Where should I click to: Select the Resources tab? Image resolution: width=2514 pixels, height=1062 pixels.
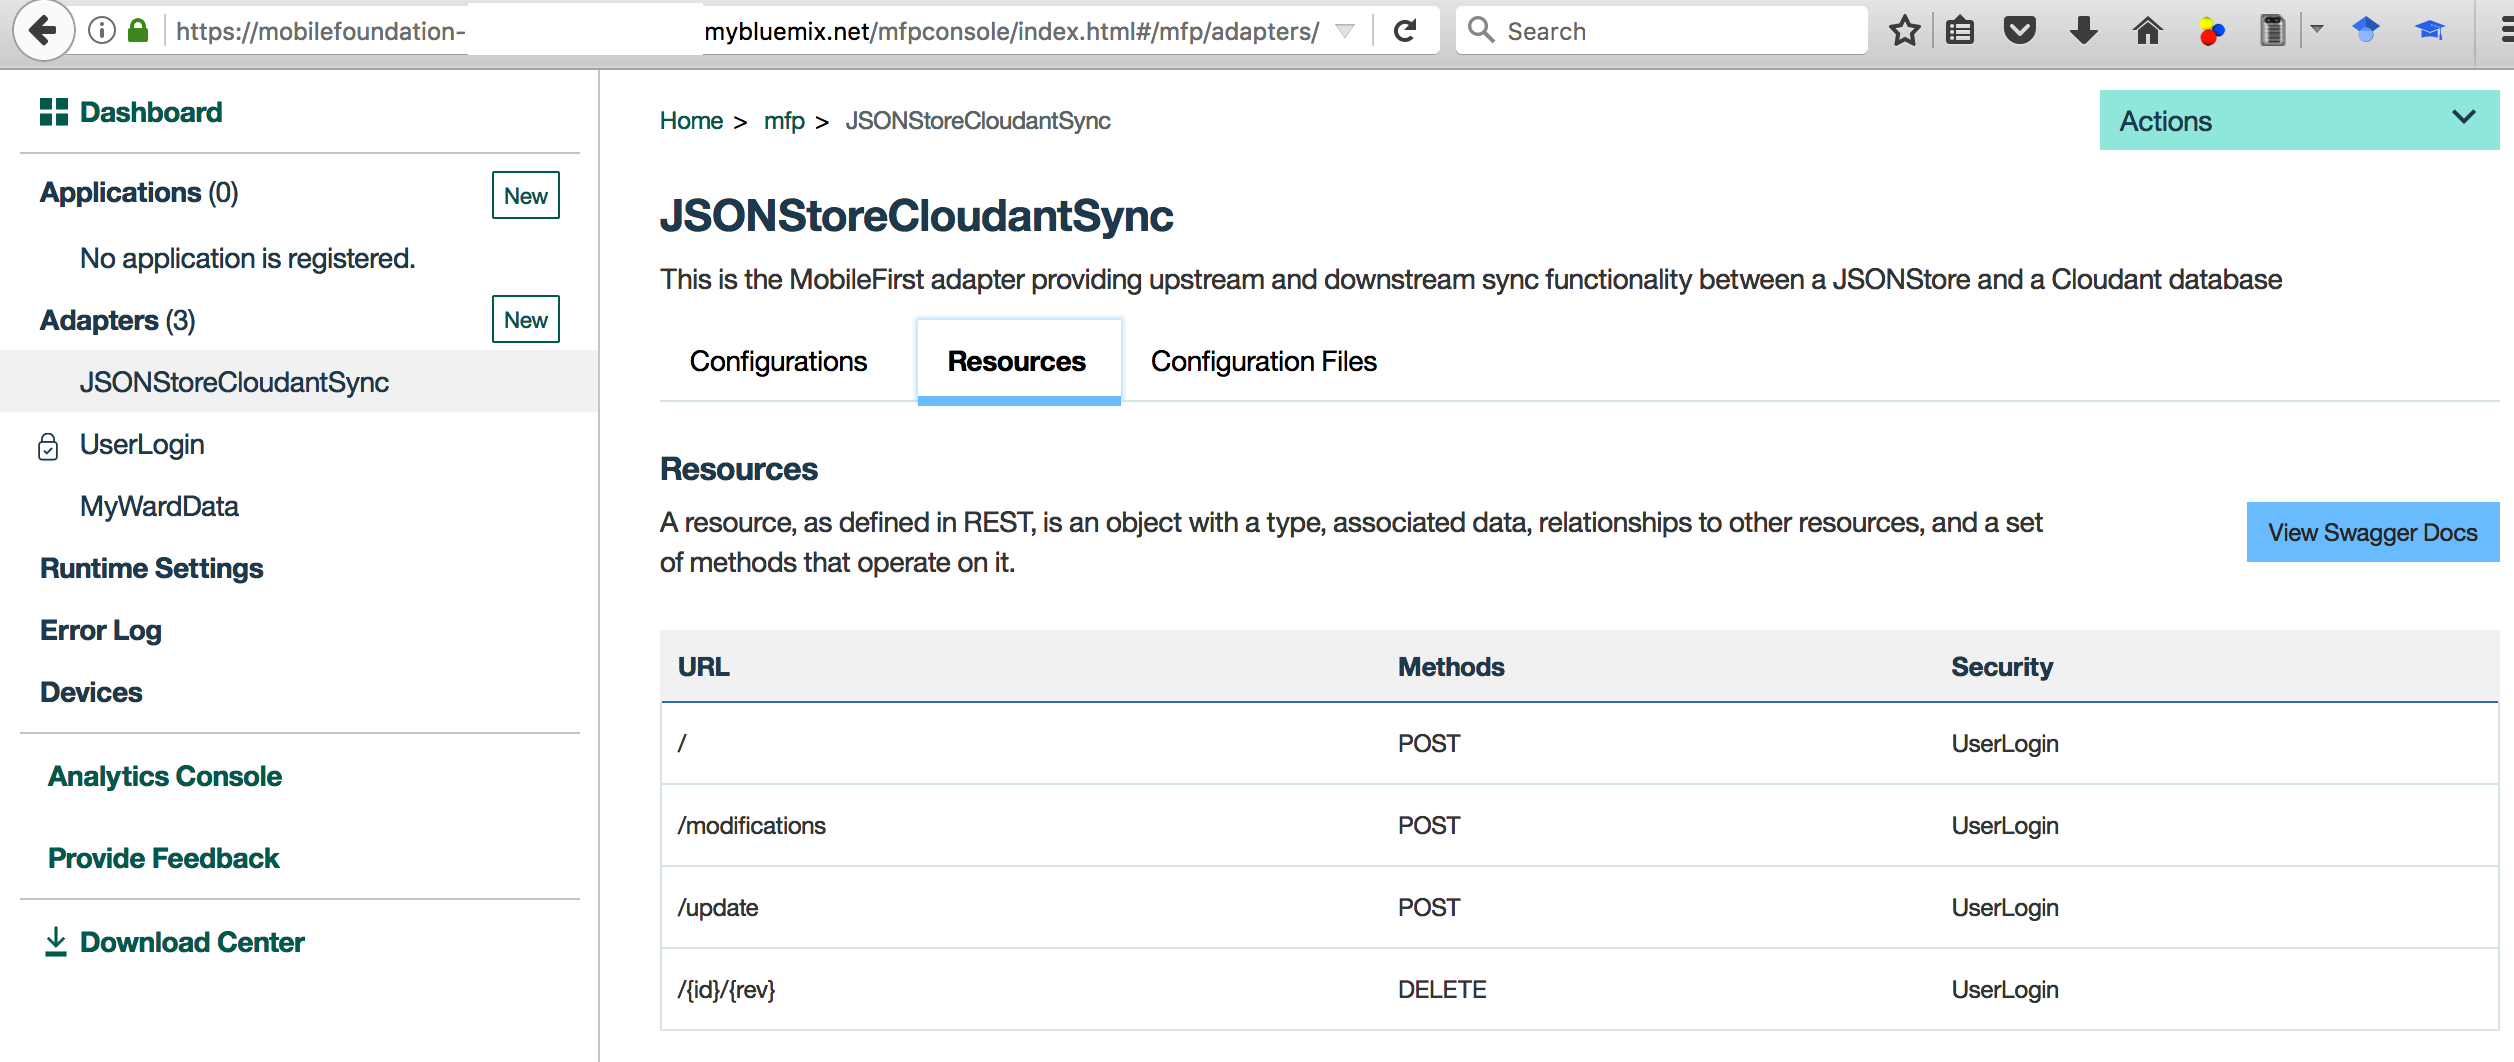[1018, 361]
